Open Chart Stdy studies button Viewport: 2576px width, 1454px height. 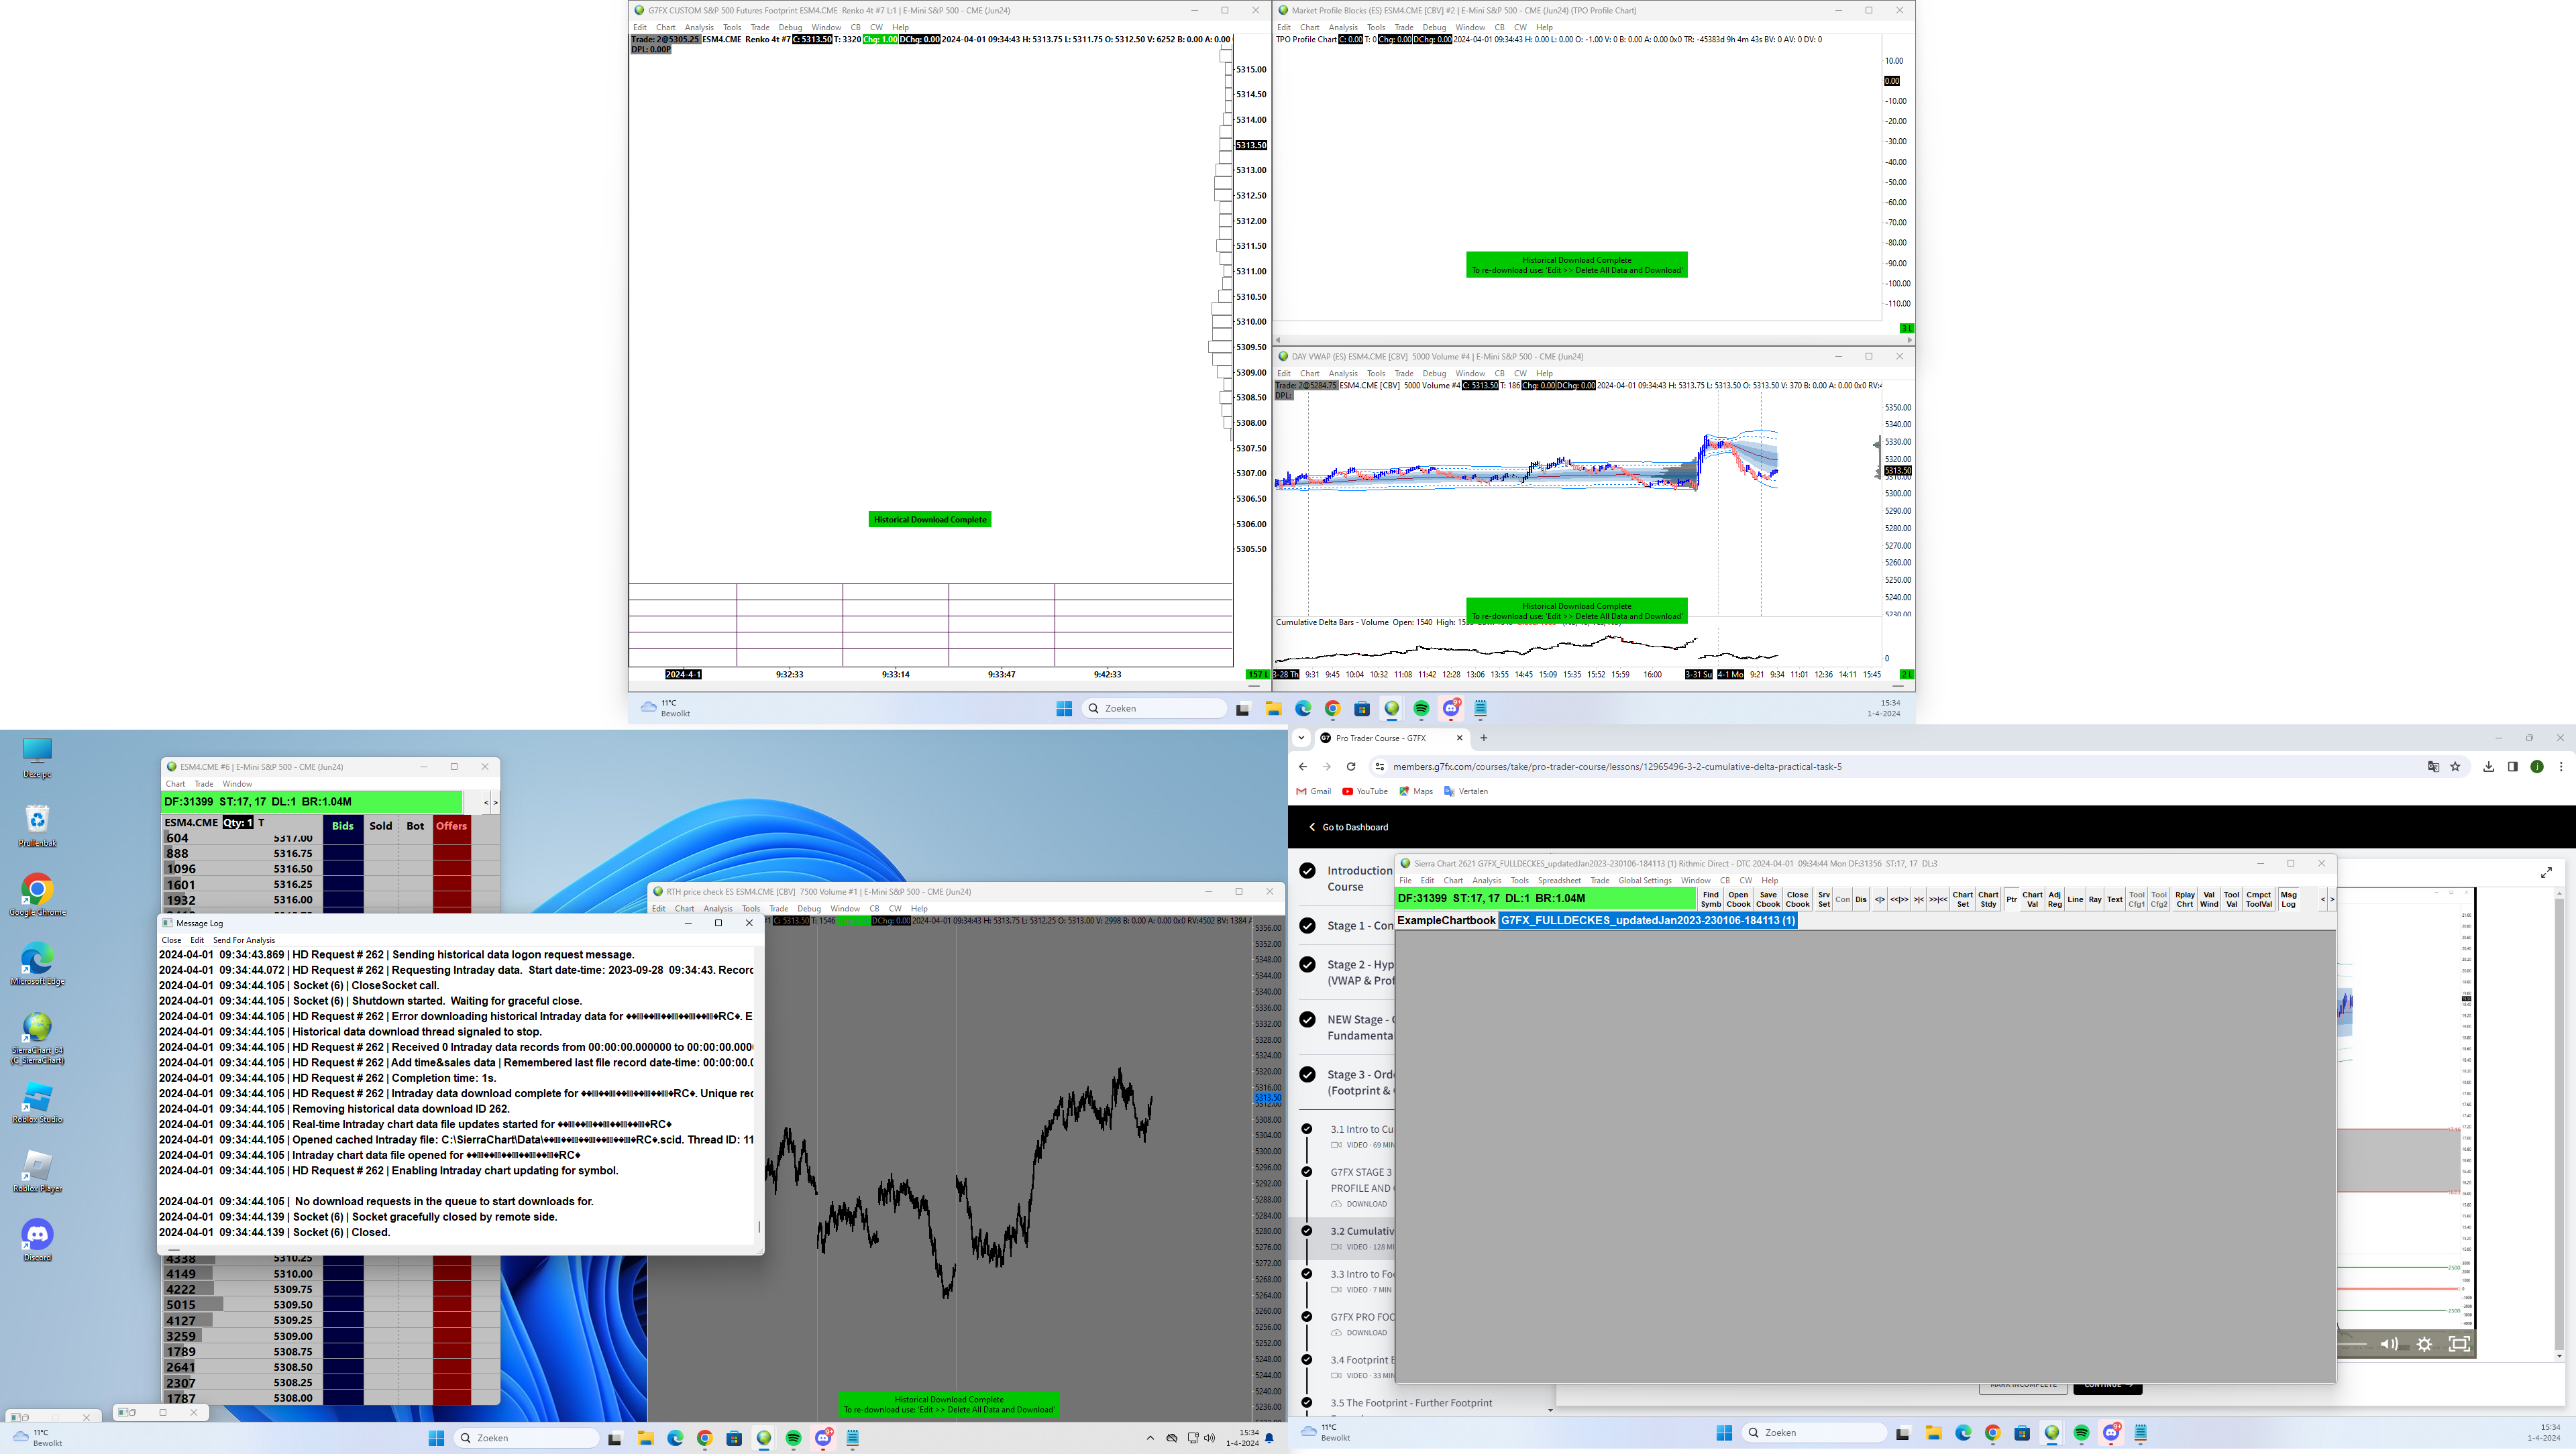[1988, 899]
